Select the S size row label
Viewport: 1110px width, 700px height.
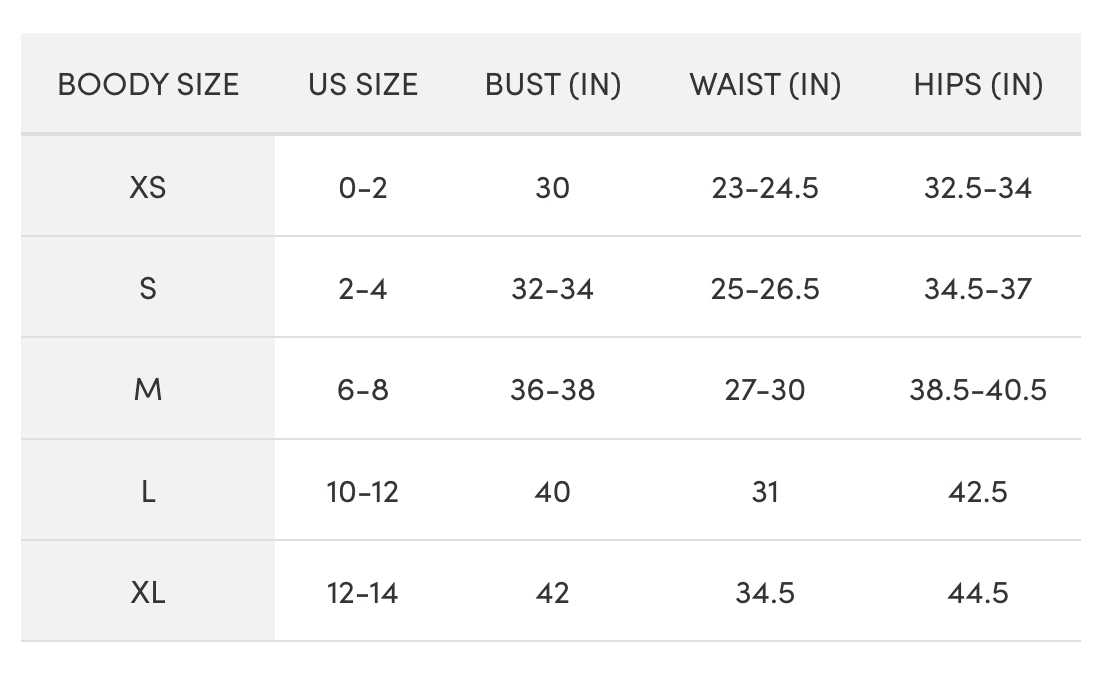click(x=148, y=289)
